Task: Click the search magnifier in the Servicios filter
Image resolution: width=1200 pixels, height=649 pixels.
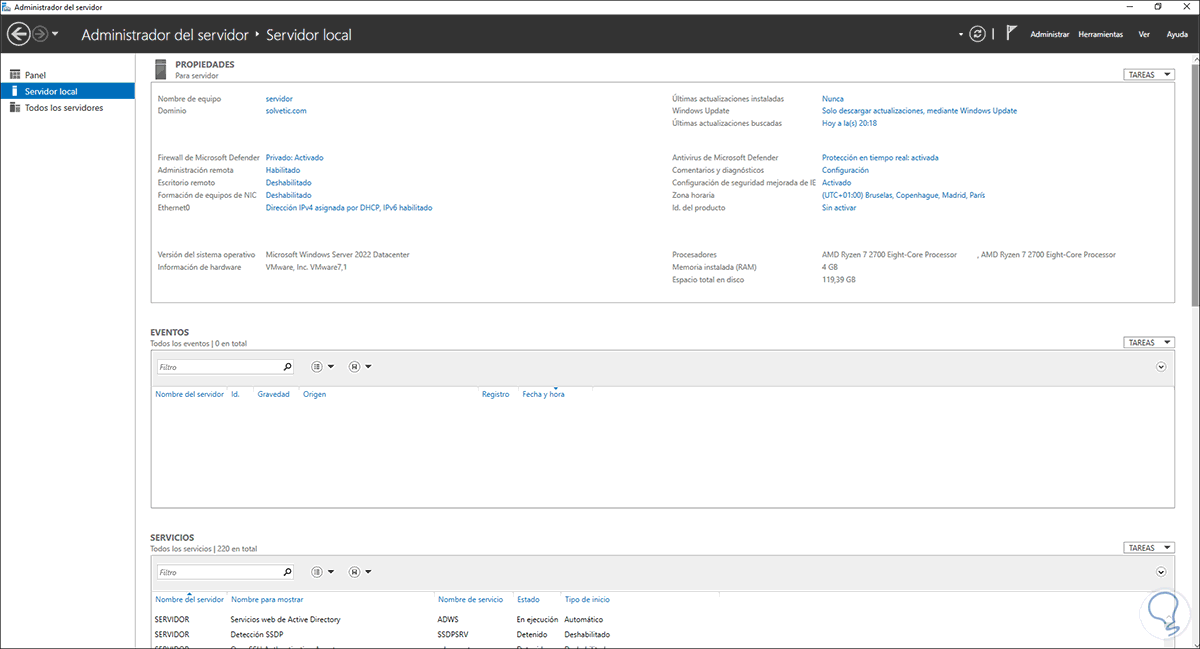Action: [x=288, y=572]
